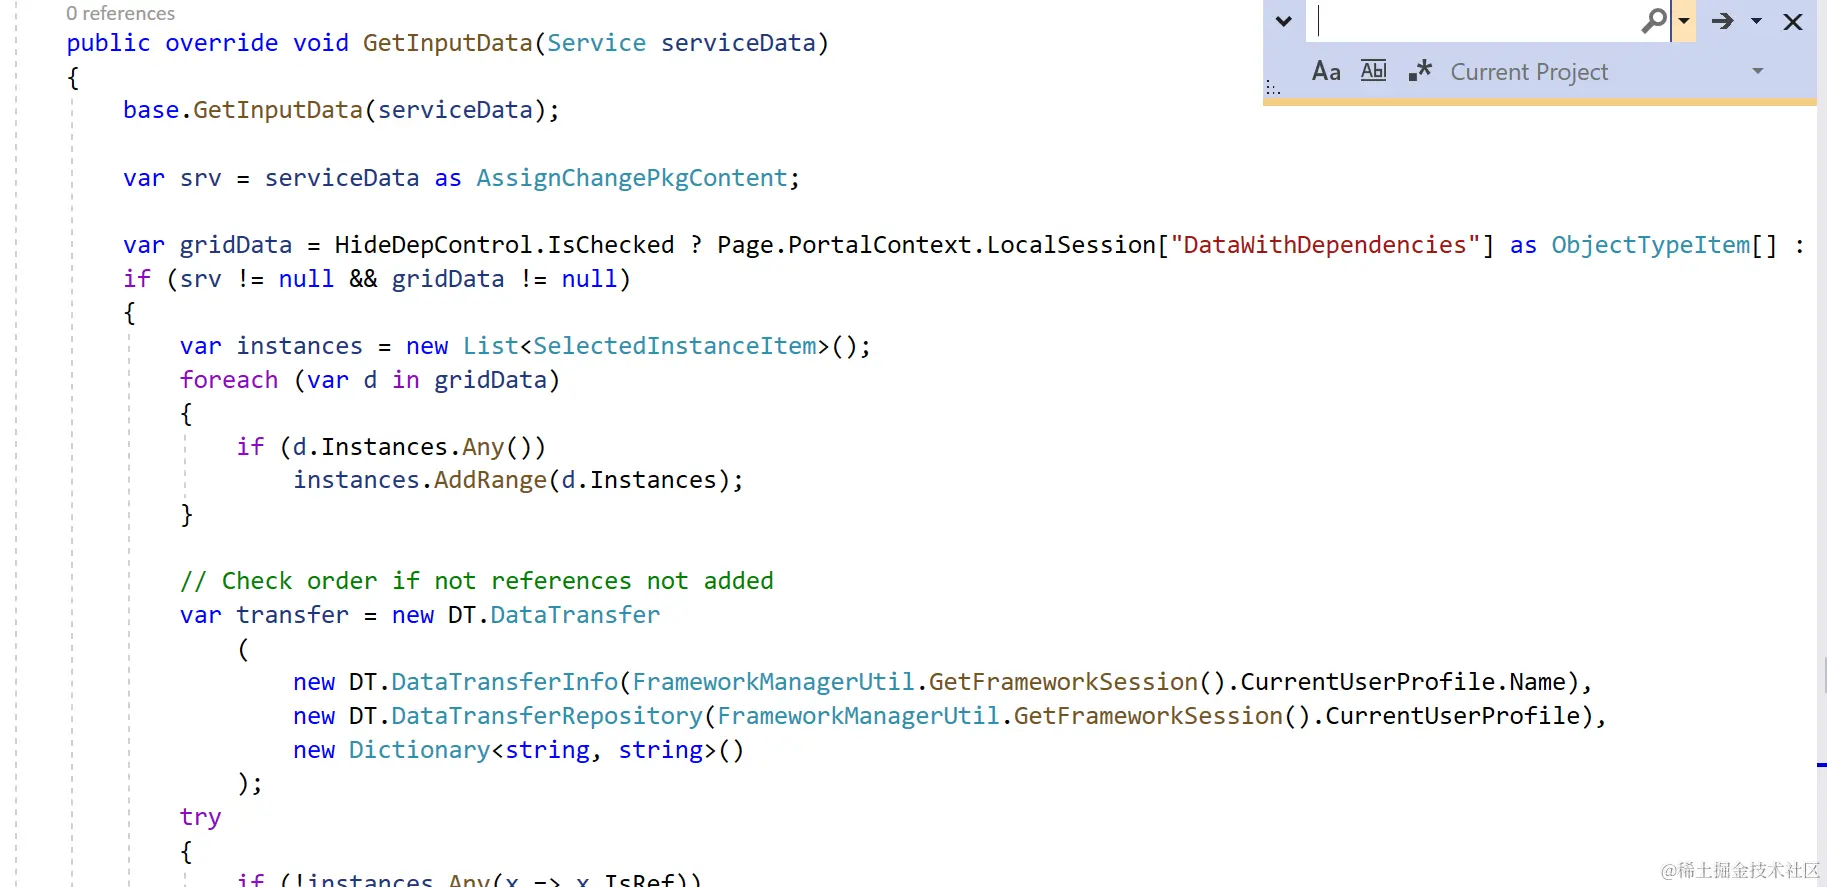
Task: Click the 'SelectedInstanceItem' generic type
Action: click(675, 346)
